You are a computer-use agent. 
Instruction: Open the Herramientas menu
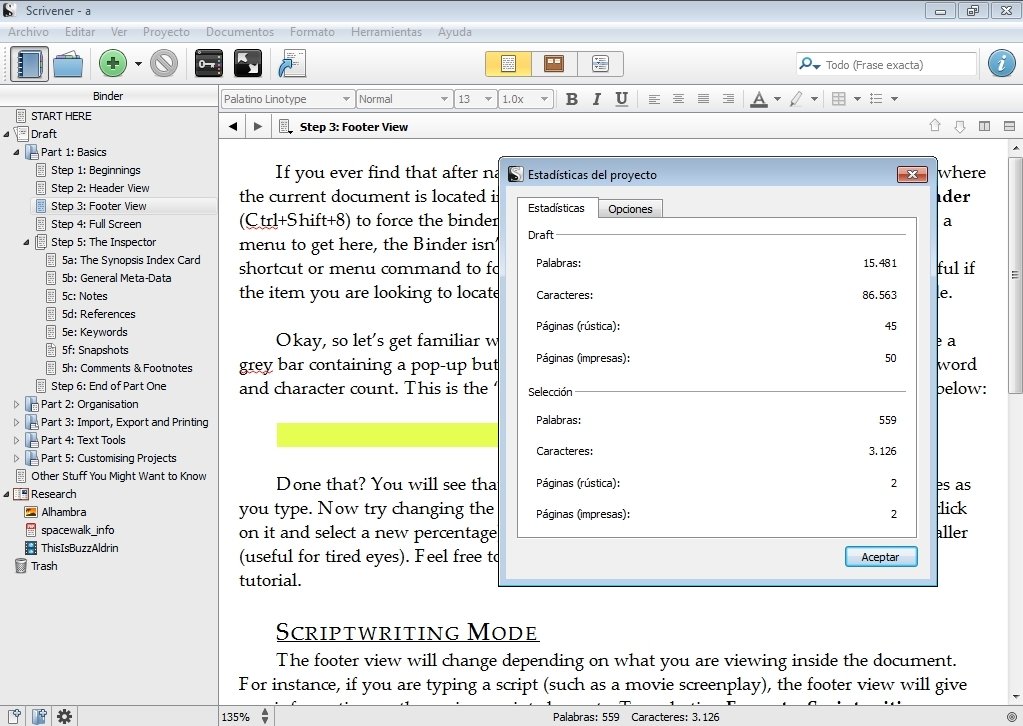tap(386, 32)
